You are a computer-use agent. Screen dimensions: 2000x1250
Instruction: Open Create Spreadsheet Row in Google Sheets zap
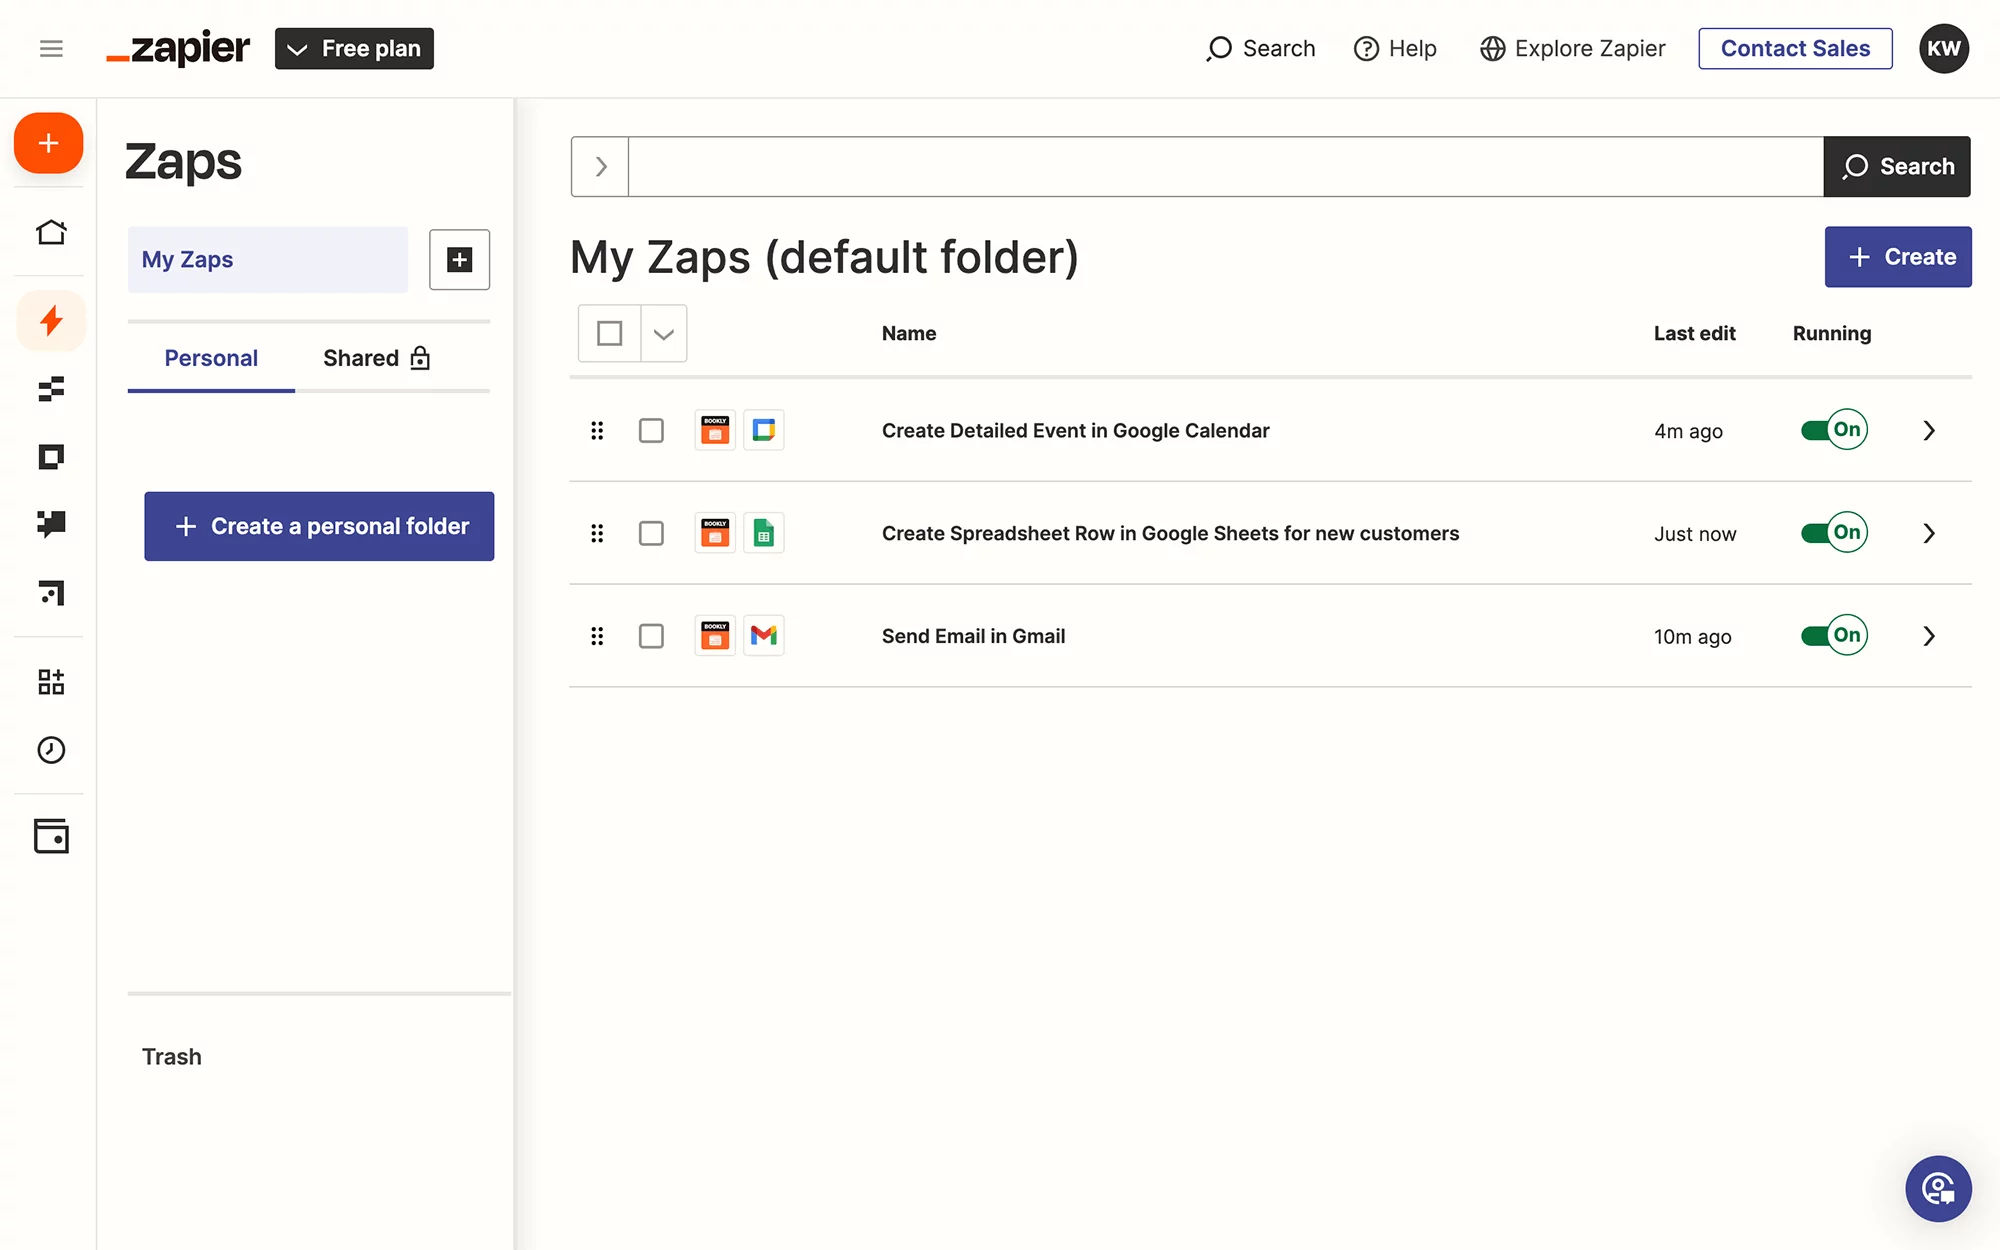[x=1171, y=534]
